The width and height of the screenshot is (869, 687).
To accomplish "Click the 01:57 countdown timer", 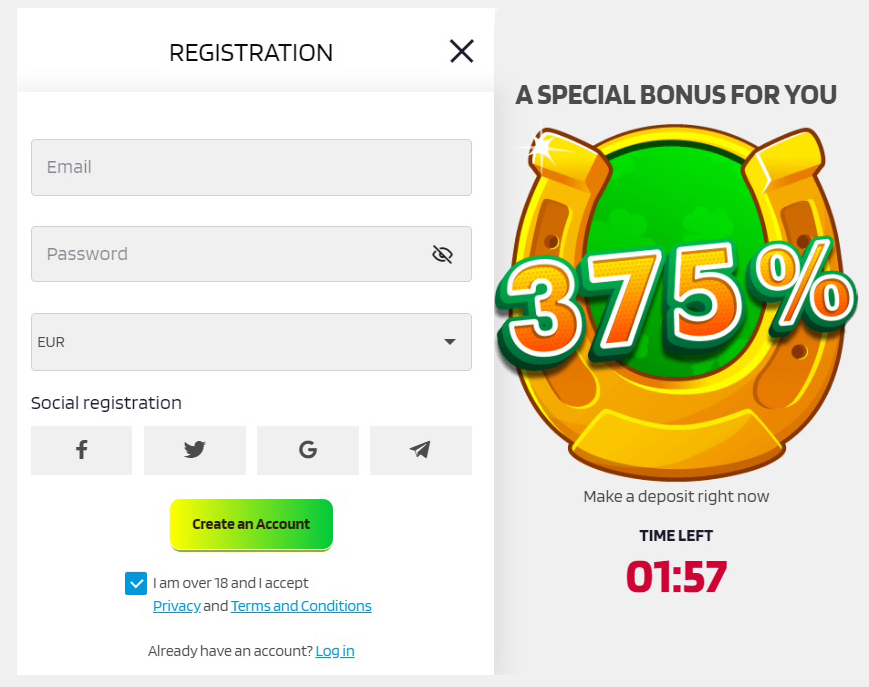I will tap(676, 578).
